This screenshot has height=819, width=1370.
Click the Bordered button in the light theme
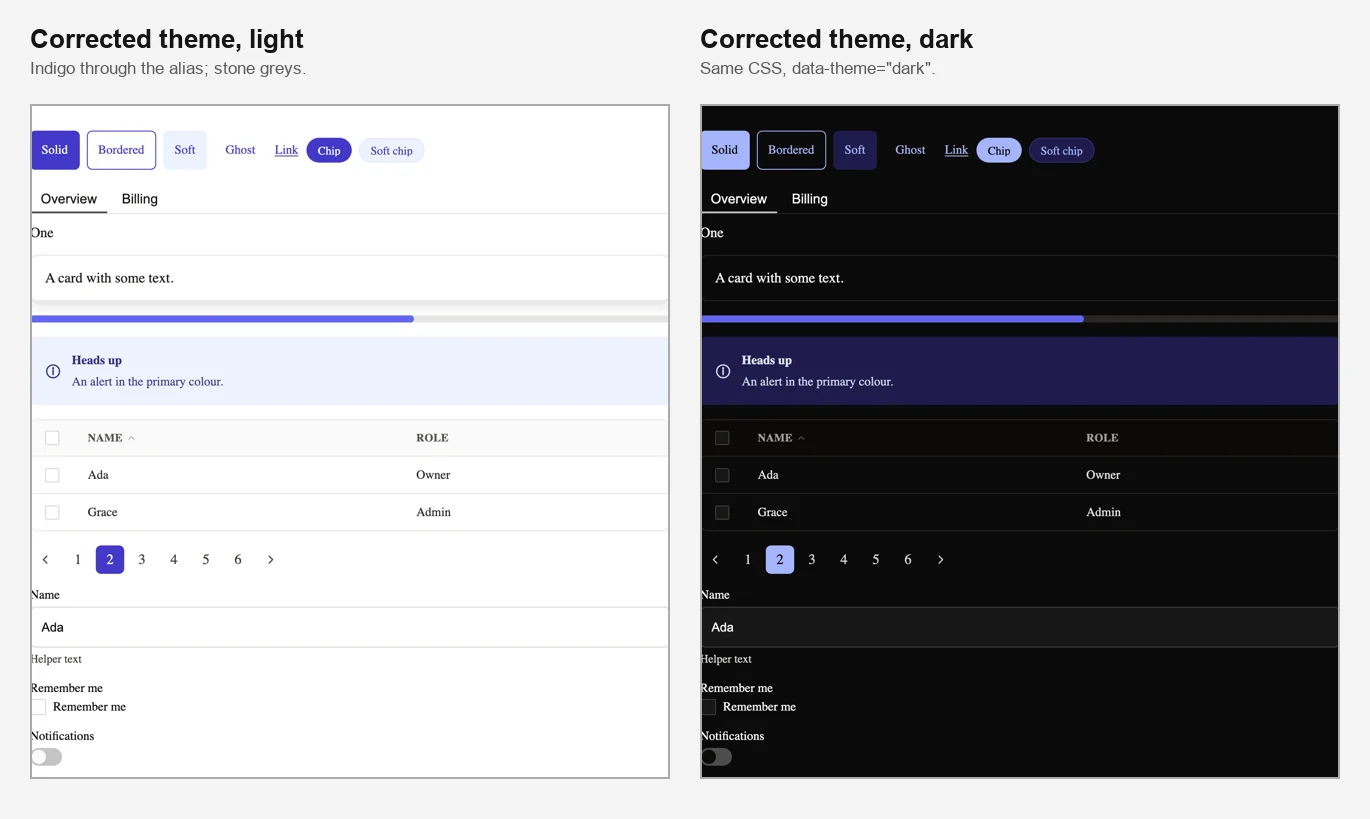click(x=121, y=150)
